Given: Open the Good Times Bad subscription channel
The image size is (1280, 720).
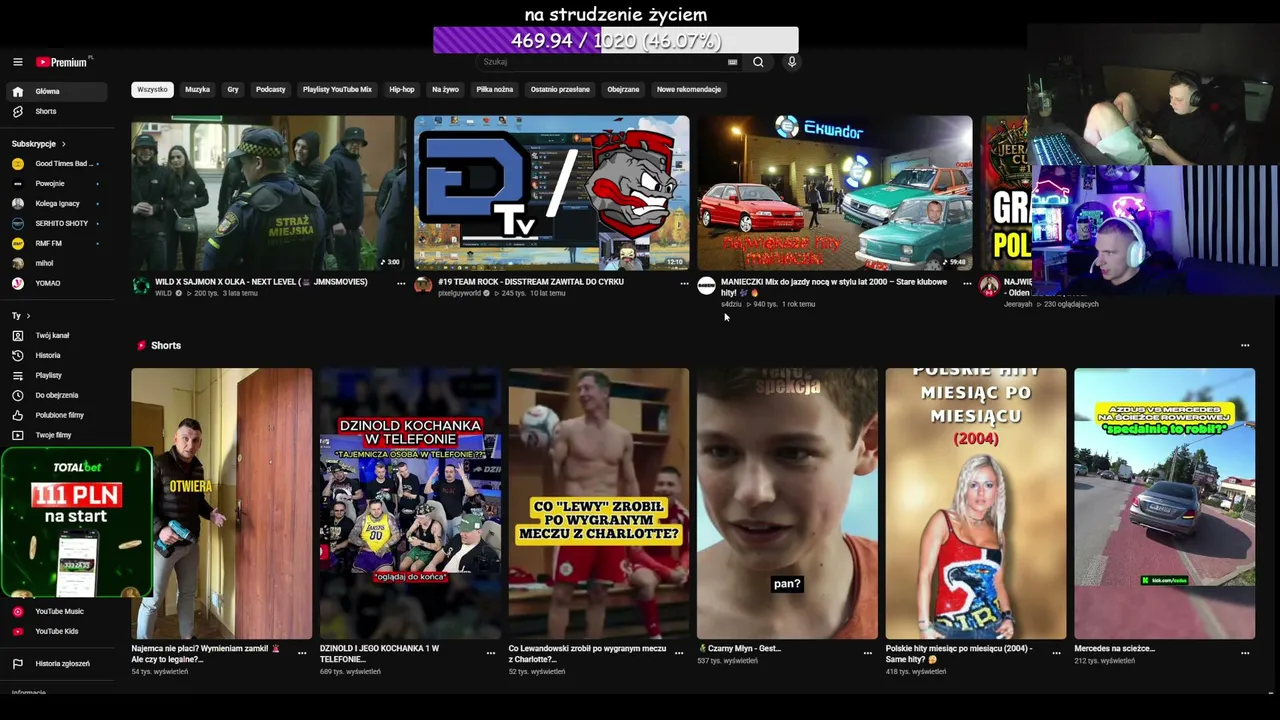Looking at the screenshot, I should [55, 163].
